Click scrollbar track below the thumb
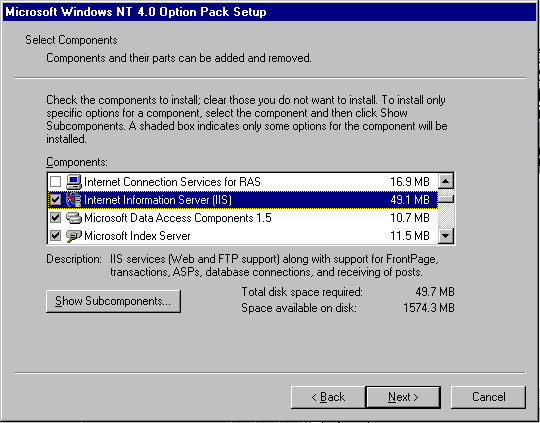The width and height of the screenshot is (540, 423). [x=446, y=216]
